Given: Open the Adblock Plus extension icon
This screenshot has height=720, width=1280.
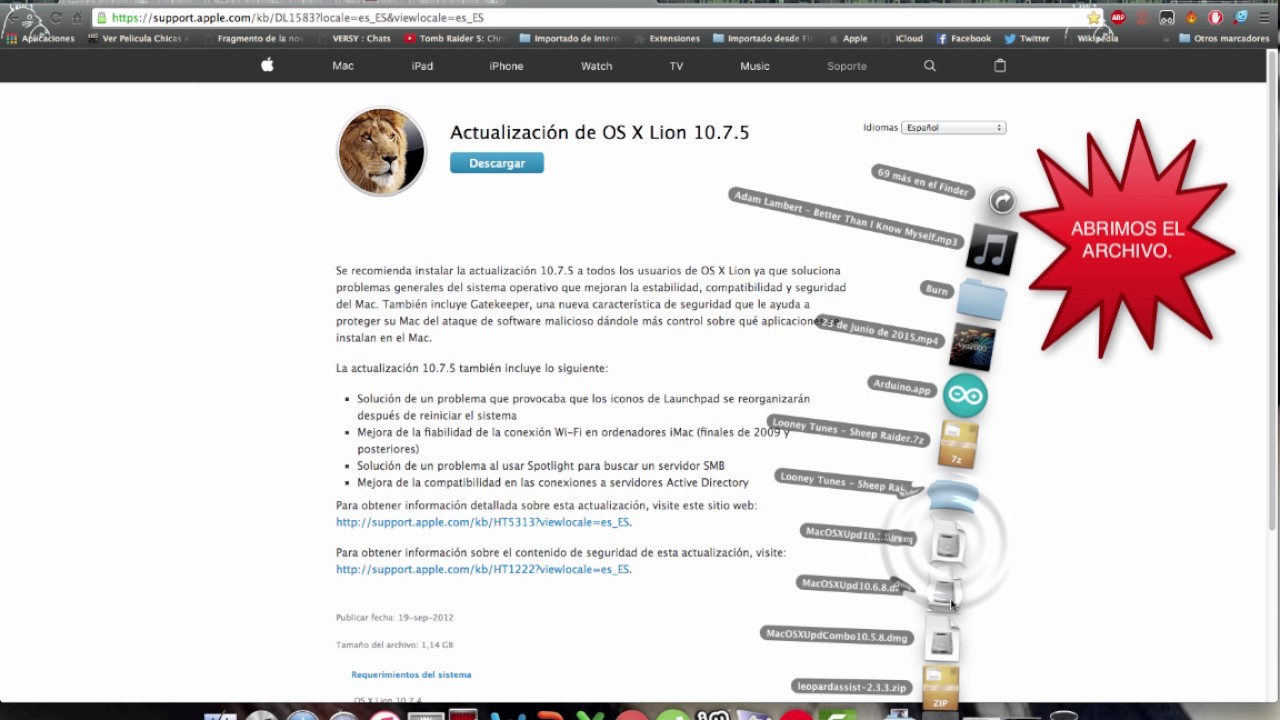Looking at the screenshot, I should click(x=1118, y=17).
